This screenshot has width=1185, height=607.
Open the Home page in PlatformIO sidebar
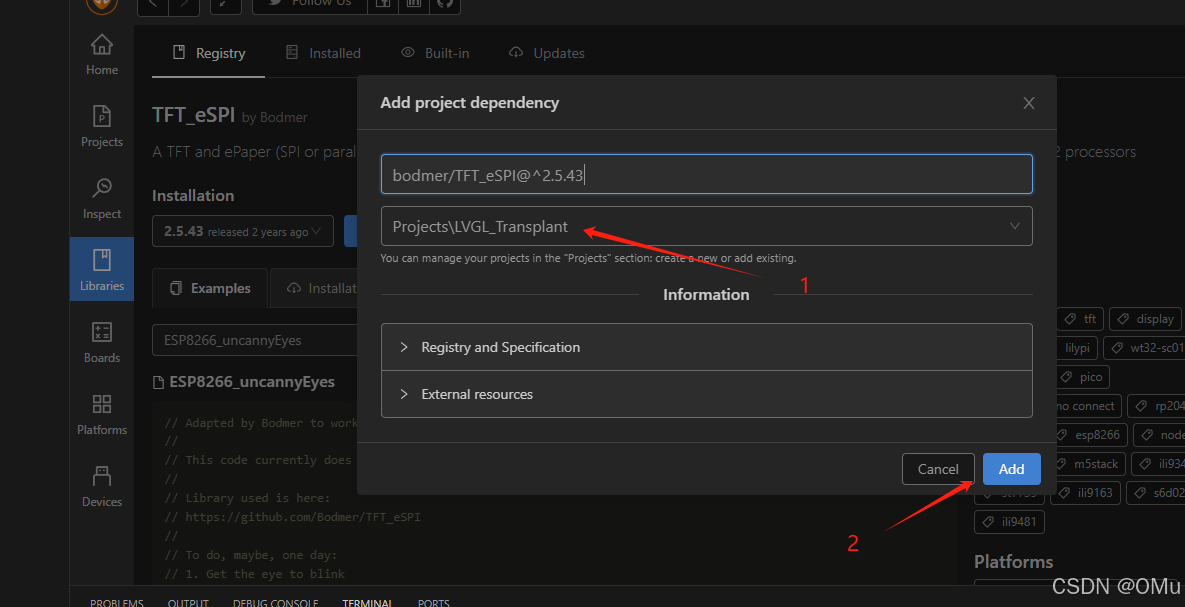tap(101, 55)
